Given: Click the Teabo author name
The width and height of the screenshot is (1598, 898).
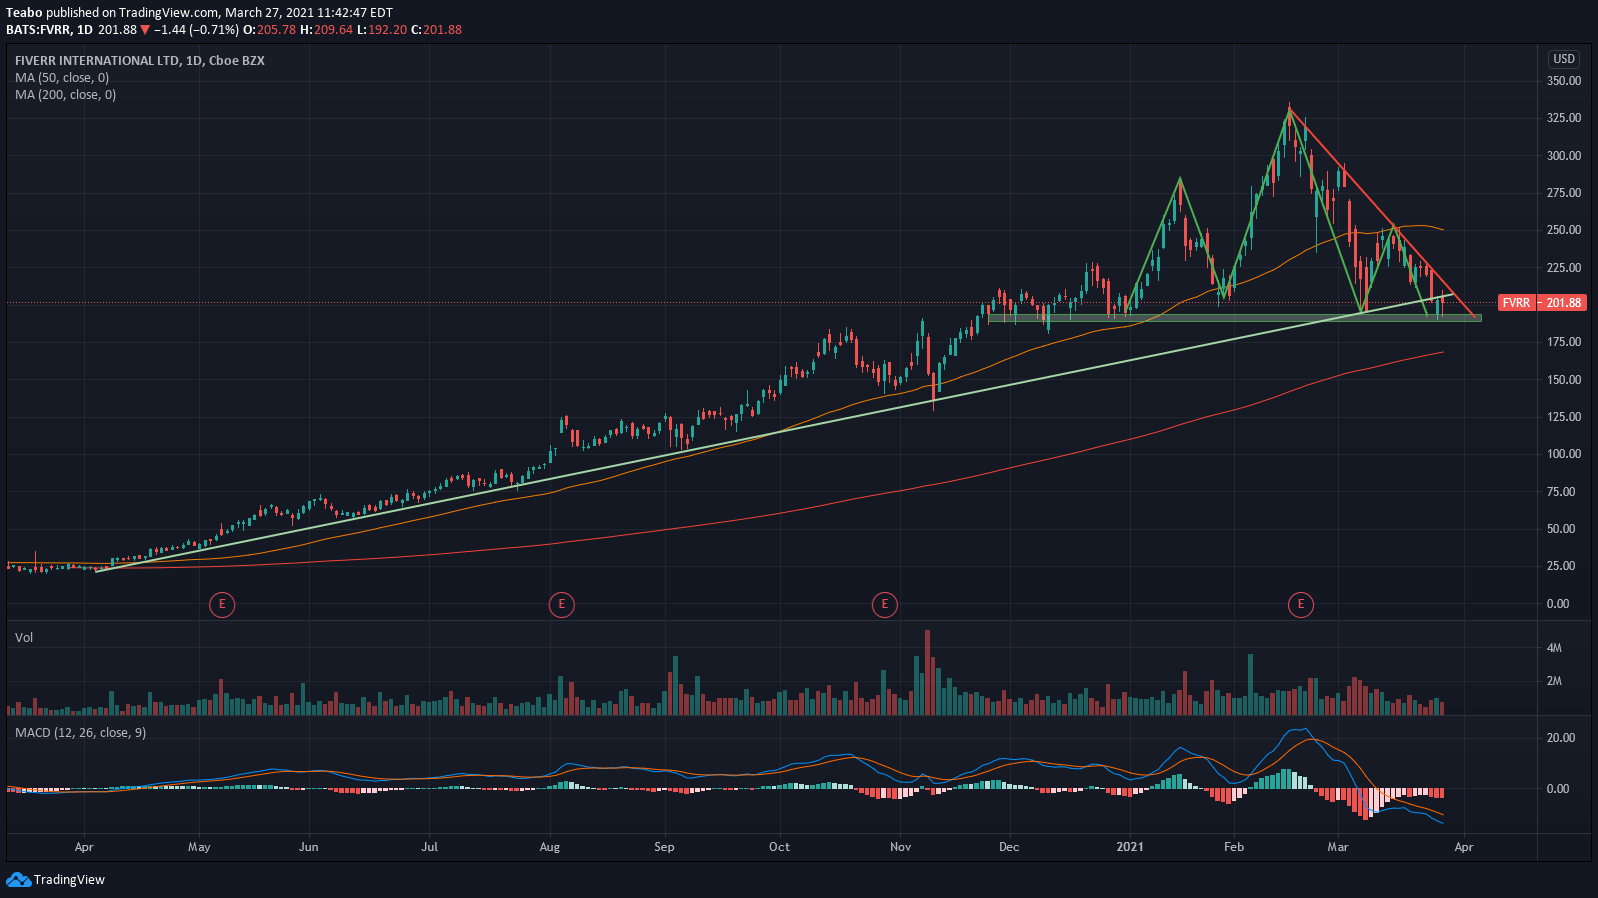Looking at the screenshot, I should [24, 13].
